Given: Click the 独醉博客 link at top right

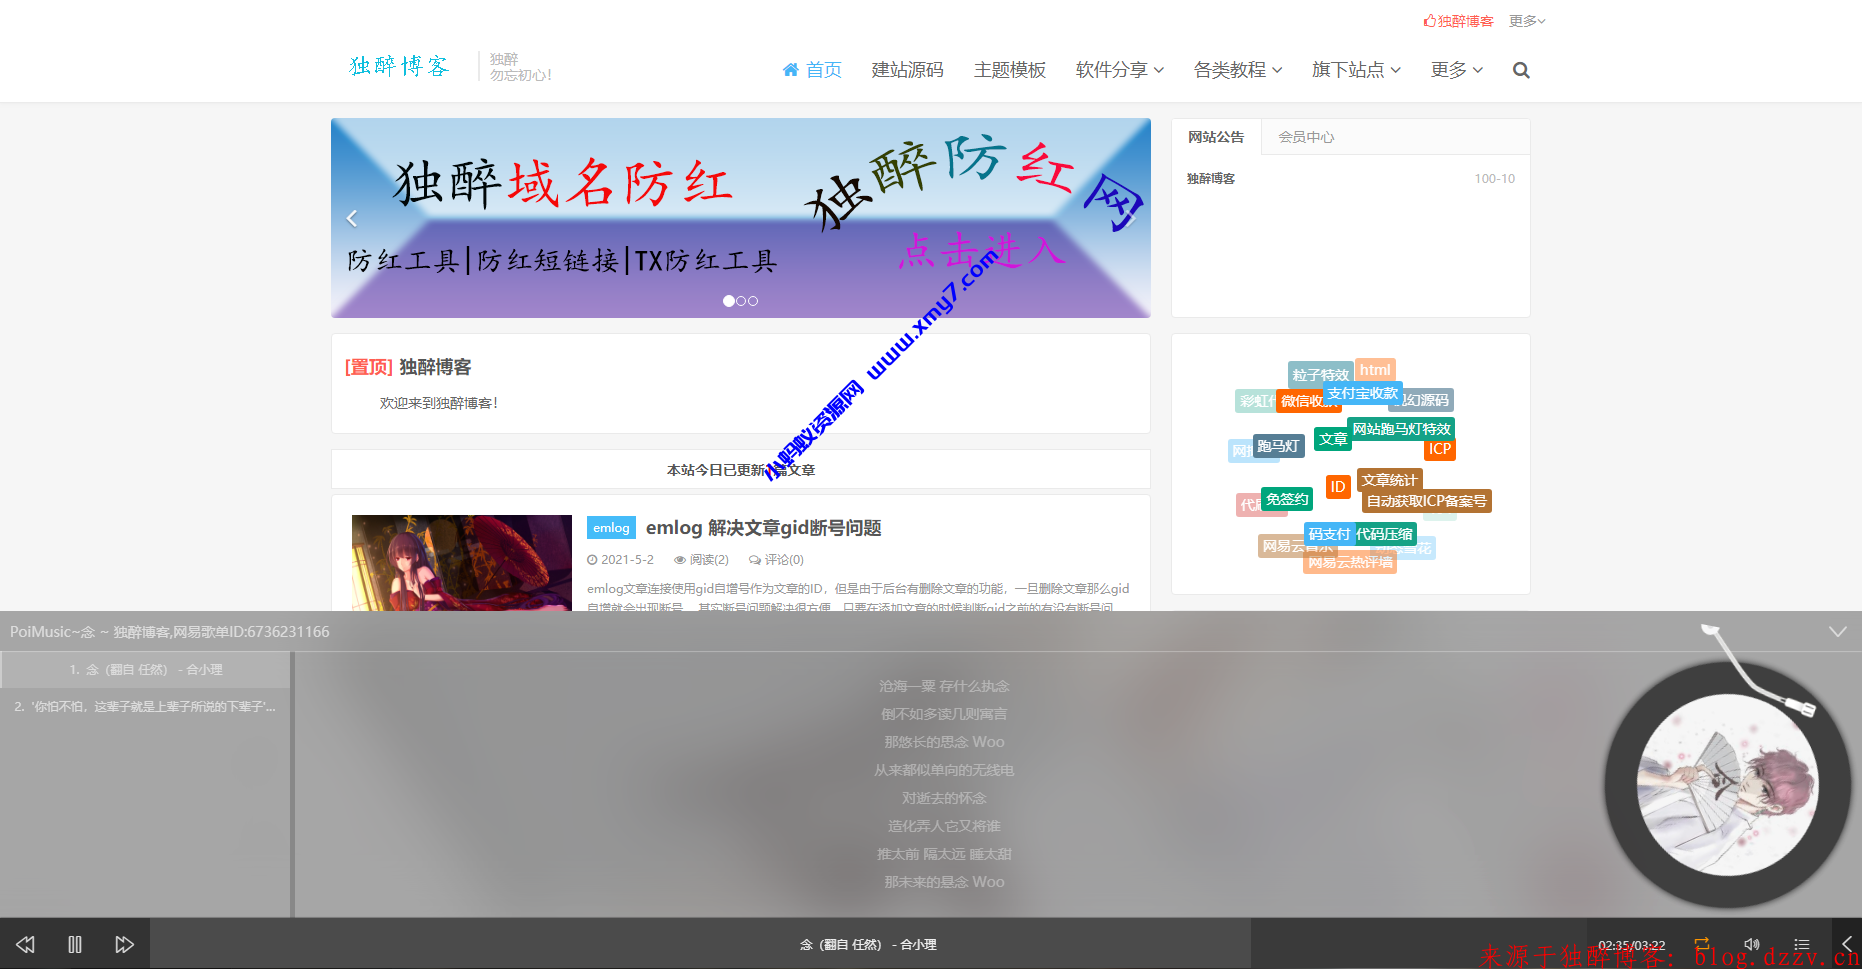Looking at the screenshot, I should 1459,20.
